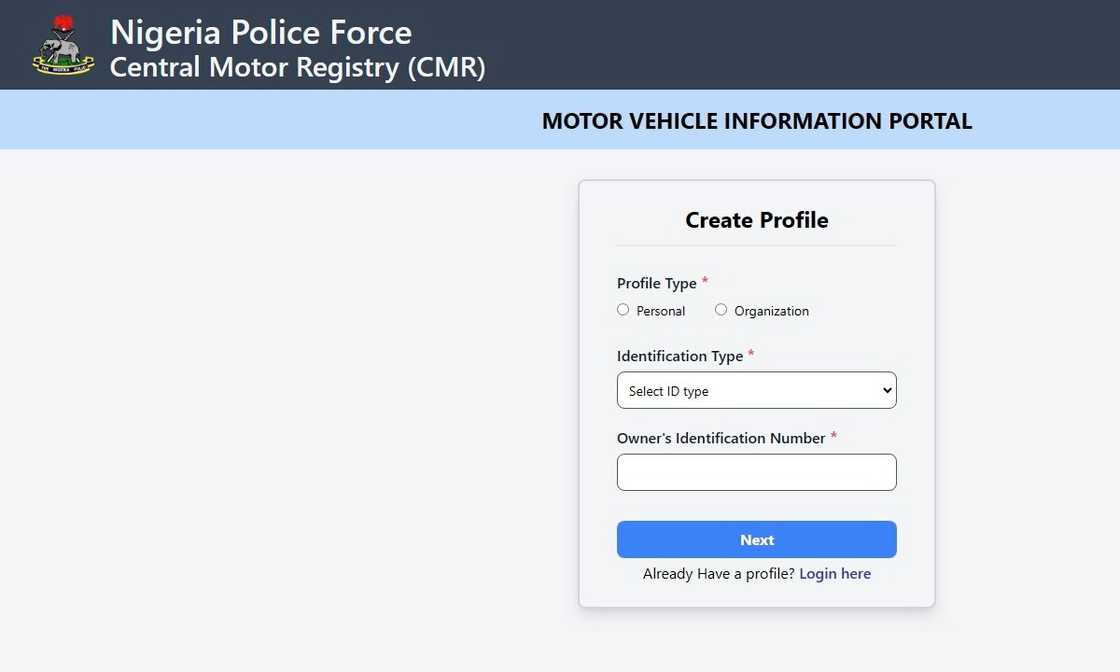1120x672 pixels.
Task: Click the 'Identification Type' field label
Action: click(679, 357)
